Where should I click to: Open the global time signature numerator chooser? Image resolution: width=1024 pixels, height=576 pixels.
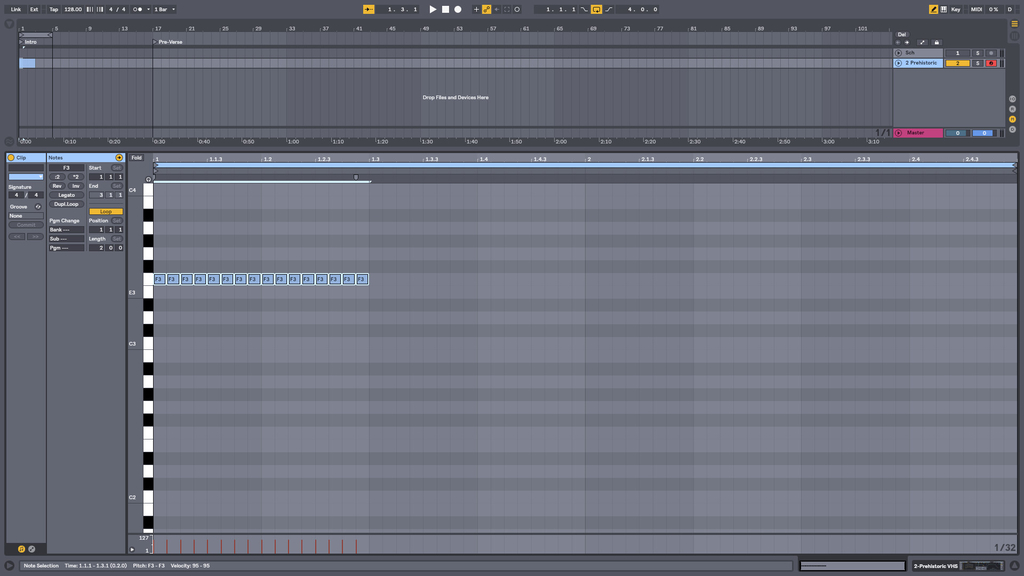[x=112, y=8]
